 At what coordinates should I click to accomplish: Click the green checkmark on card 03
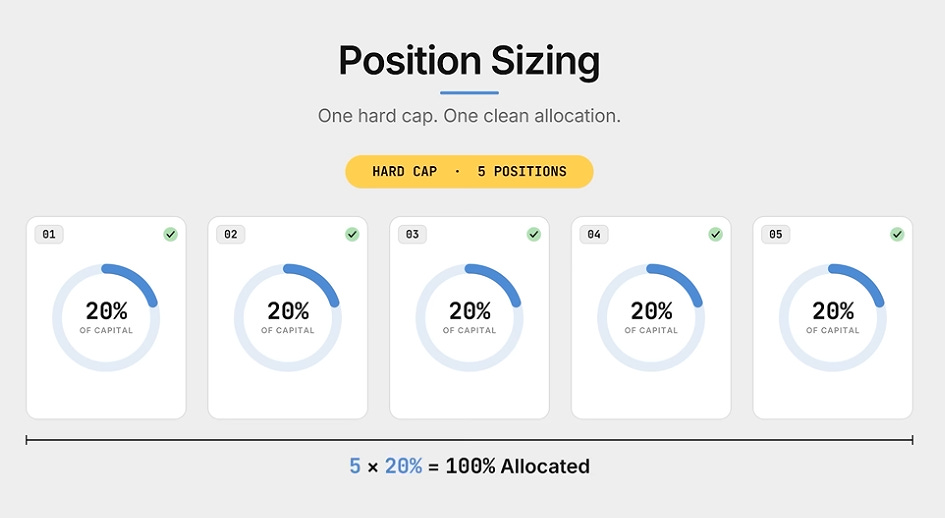pyautogui.click(x=534, y=235)
